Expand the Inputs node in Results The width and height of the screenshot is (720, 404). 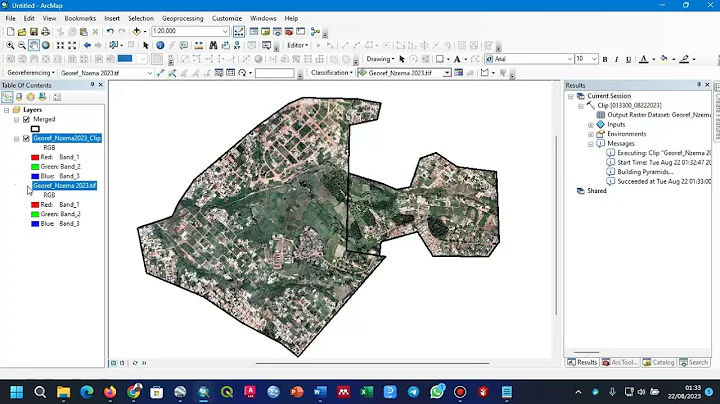591,125
